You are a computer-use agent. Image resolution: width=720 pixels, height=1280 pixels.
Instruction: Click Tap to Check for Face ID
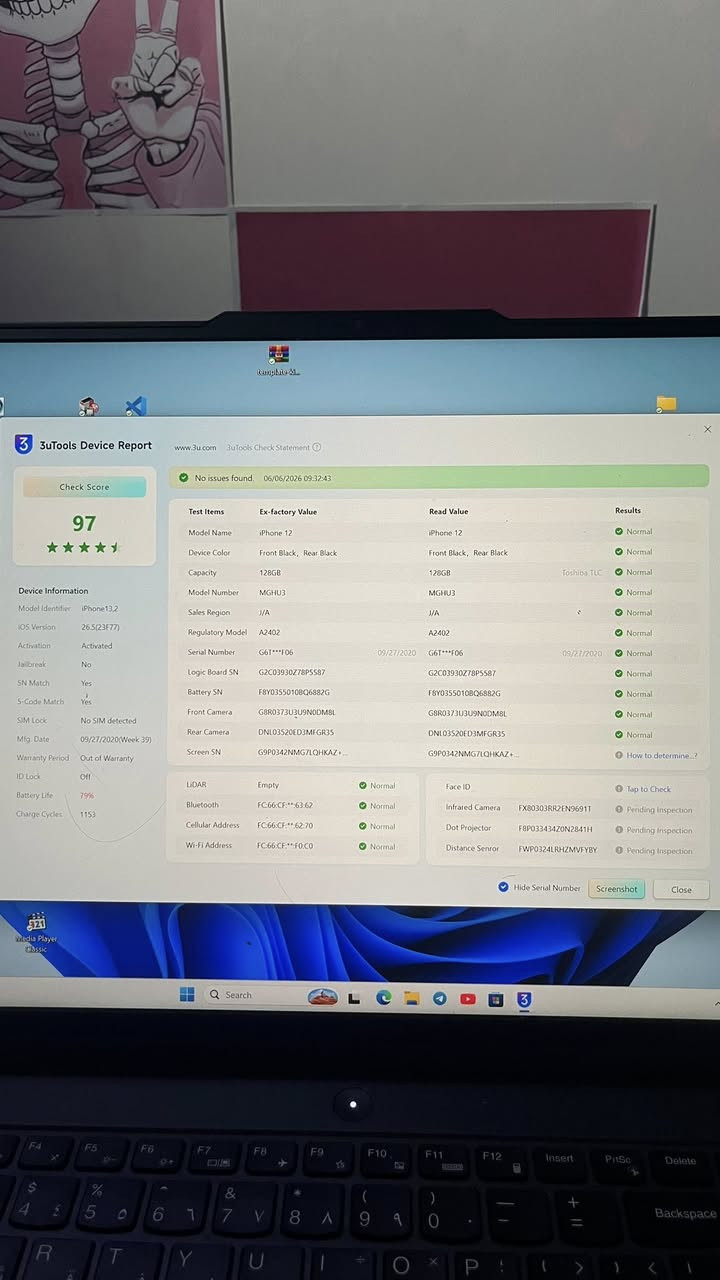pos(649,789)
